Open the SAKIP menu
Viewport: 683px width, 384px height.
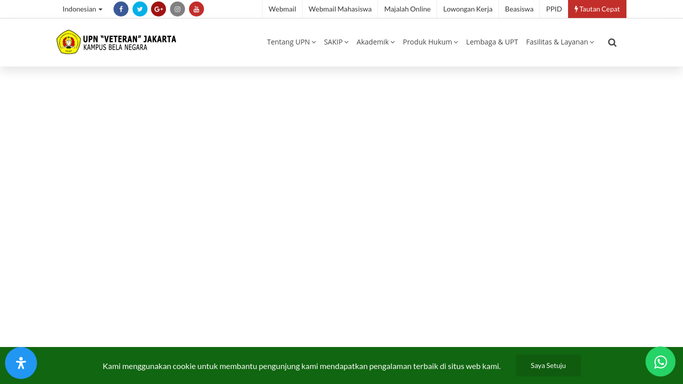click(336, 42)
